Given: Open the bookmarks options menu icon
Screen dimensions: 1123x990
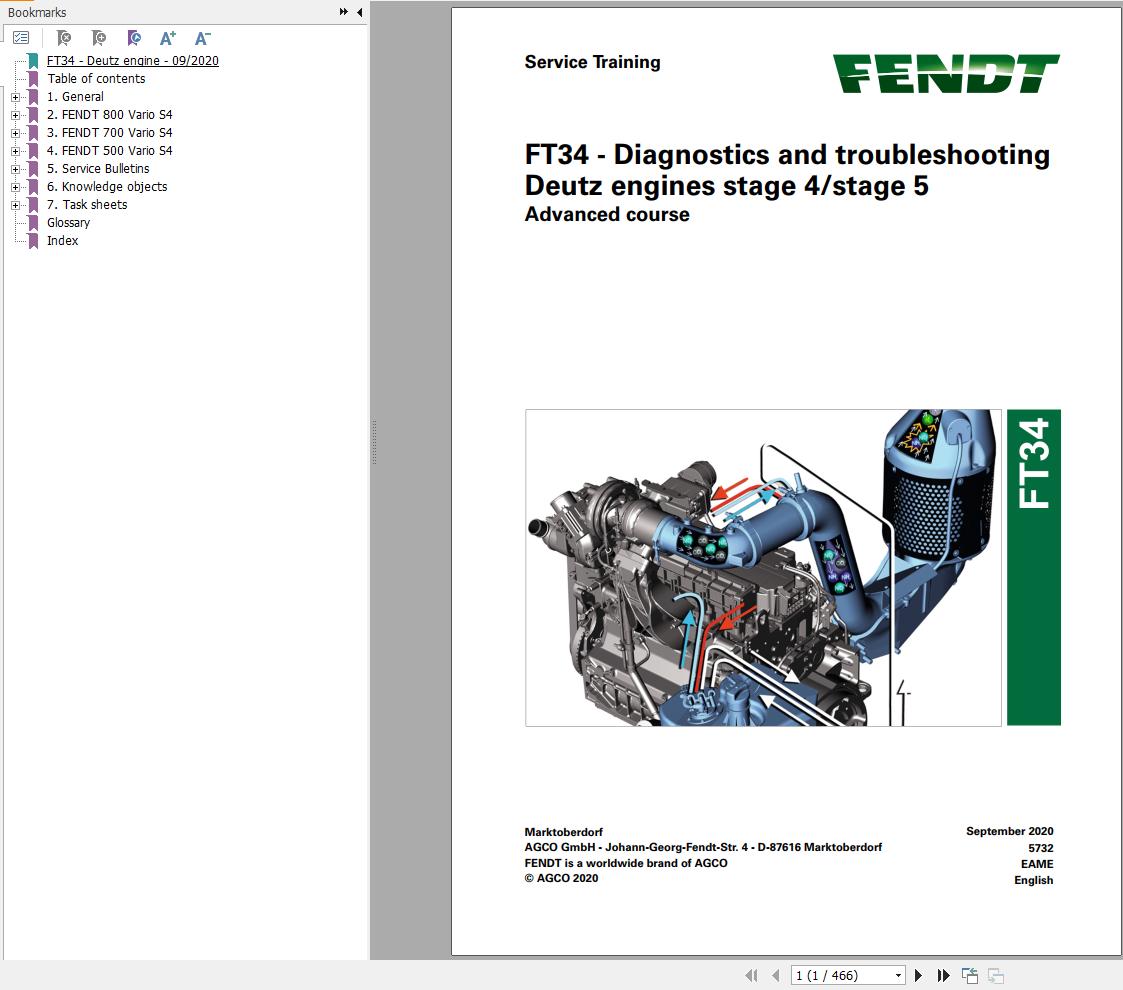Looking at the screenshot, I should tap(21, 38).
